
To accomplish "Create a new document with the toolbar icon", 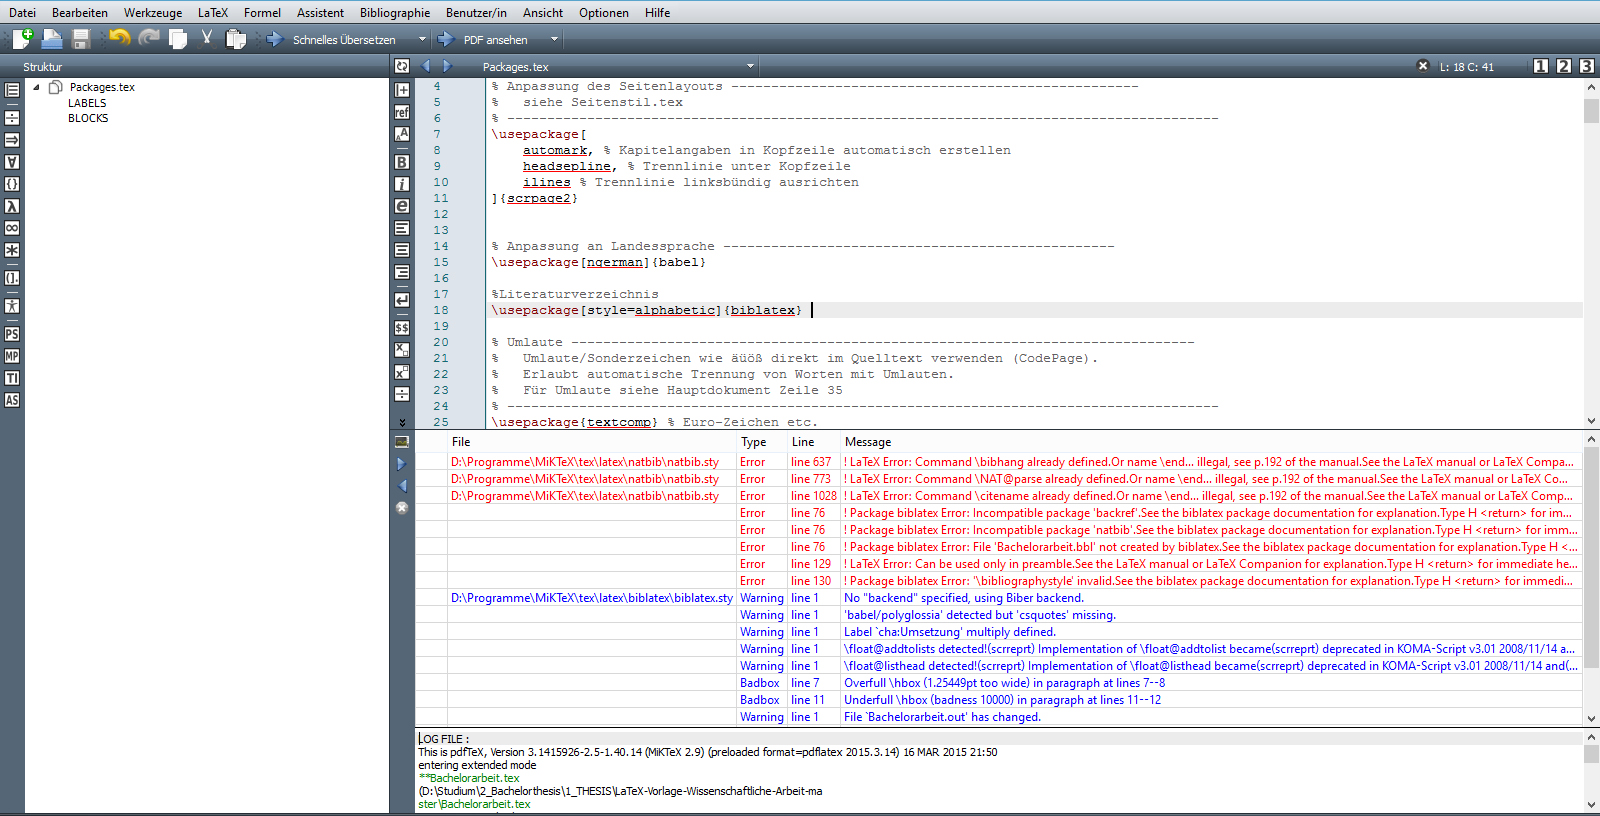I will 22,39.
